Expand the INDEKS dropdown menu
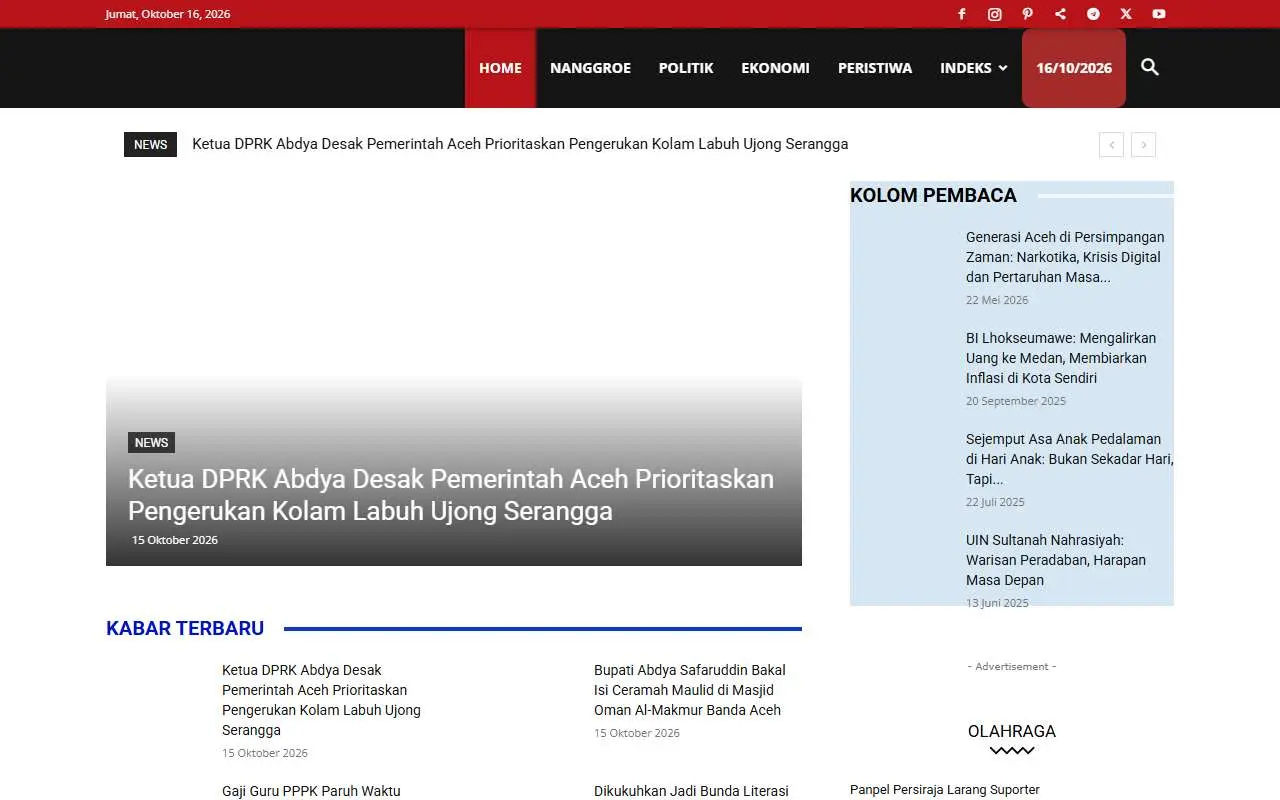 click(973, 68)
